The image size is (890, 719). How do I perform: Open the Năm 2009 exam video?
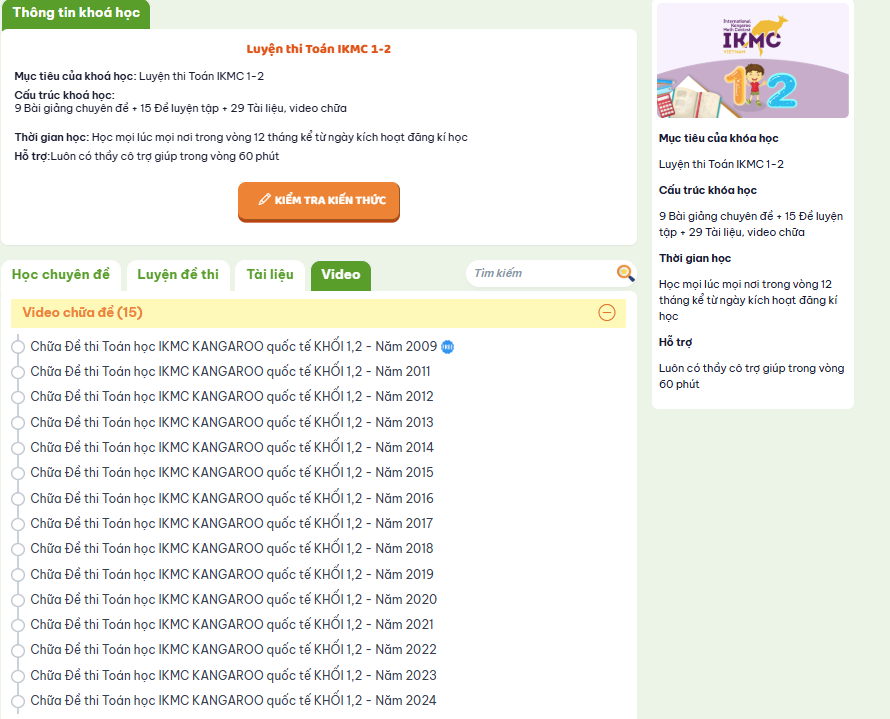(233, 346)
